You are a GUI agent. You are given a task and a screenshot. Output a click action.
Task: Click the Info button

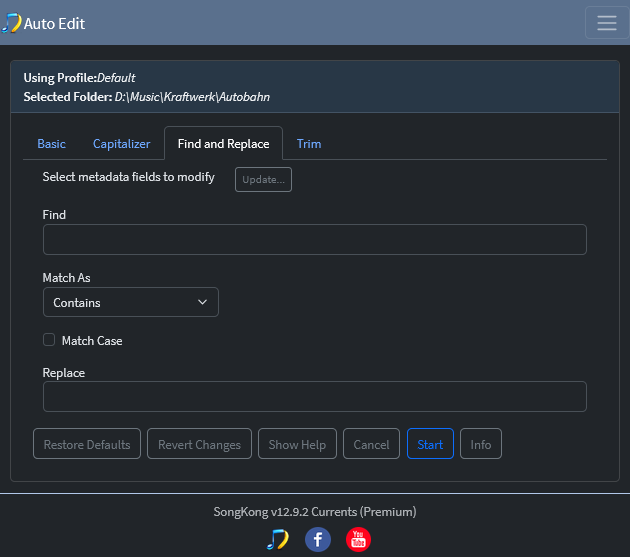pos(481,444)
